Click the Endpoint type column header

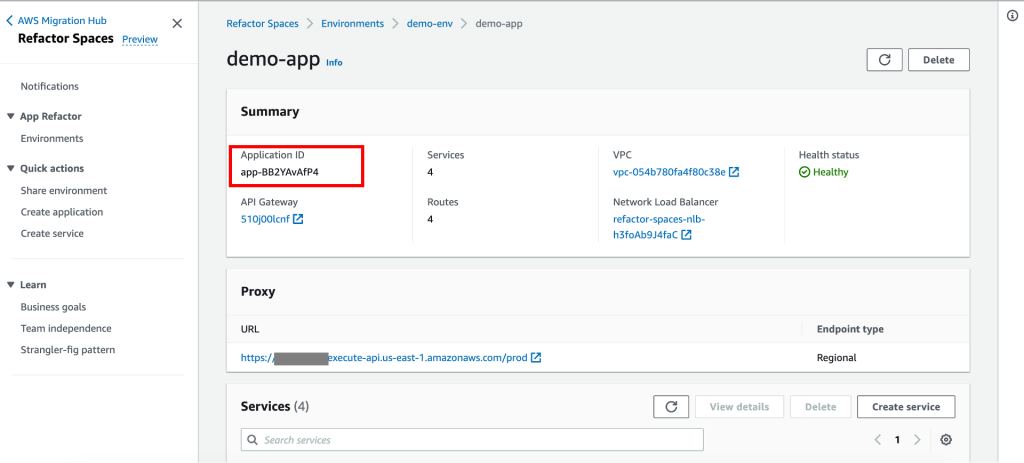point(850,329)
